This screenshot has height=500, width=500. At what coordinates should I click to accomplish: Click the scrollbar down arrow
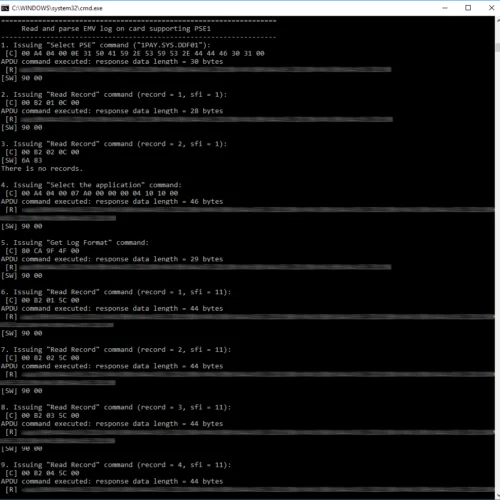[497, 496]
